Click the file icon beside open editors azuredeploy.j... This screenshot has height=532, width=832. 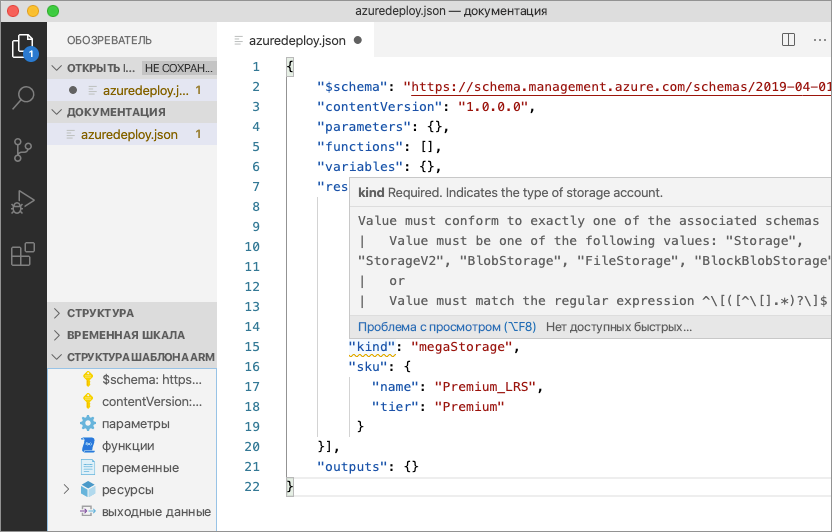pos(92,91)
